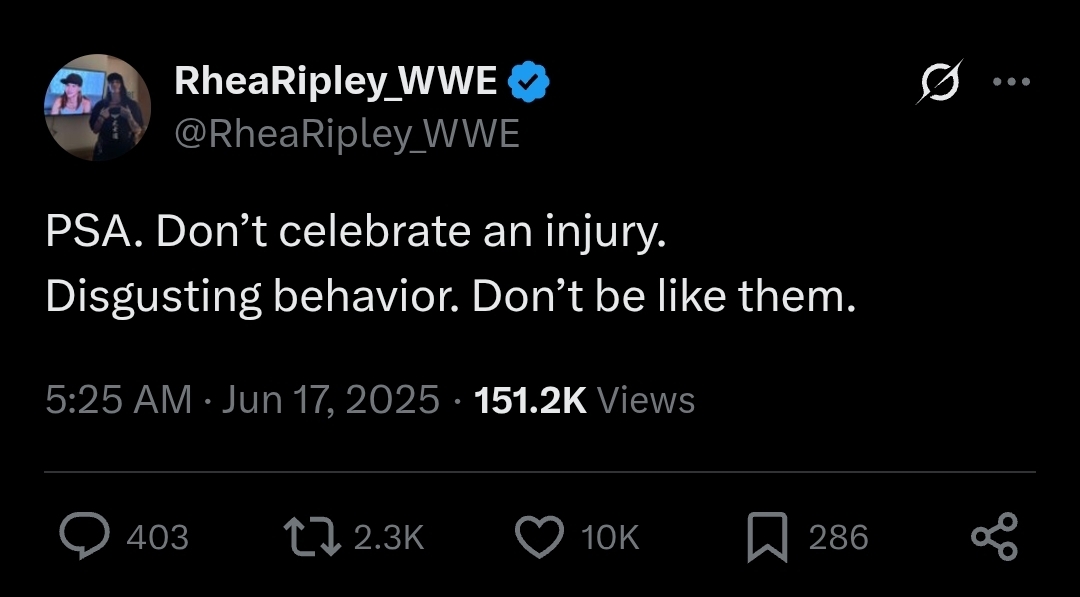1080x597 pixels.
Task: Bookmark this post with bookmark icon
Action: tap(768, 537)
